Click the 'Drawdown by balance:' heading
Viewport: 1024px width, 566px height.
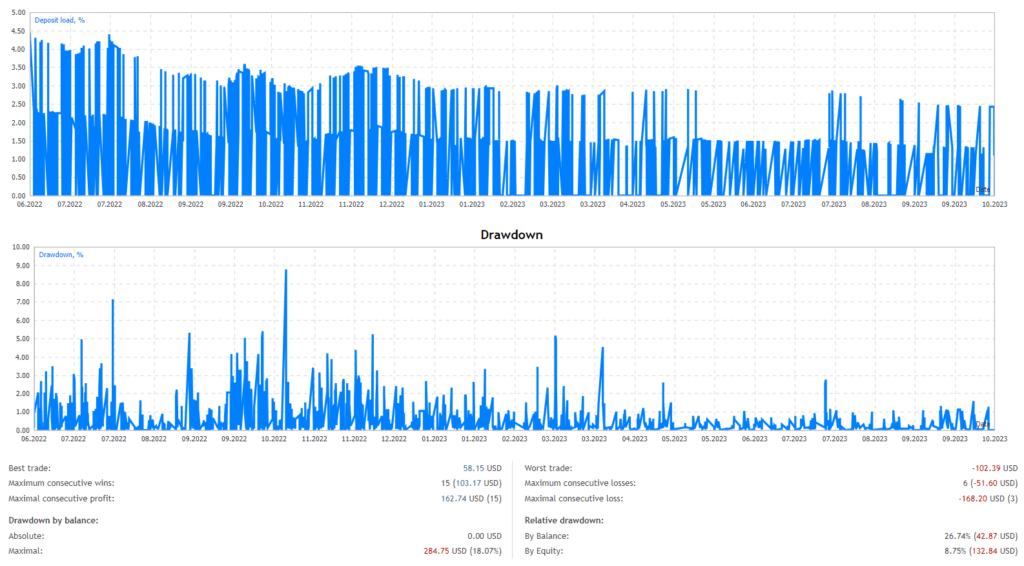[x=52, y=520]
